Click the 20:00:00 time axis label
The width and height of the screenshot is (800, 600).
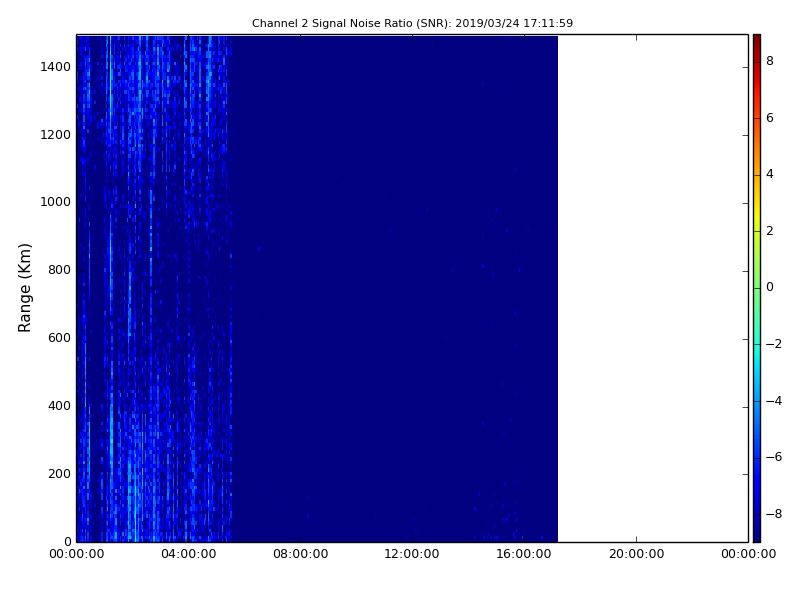(x=636, y=554)
